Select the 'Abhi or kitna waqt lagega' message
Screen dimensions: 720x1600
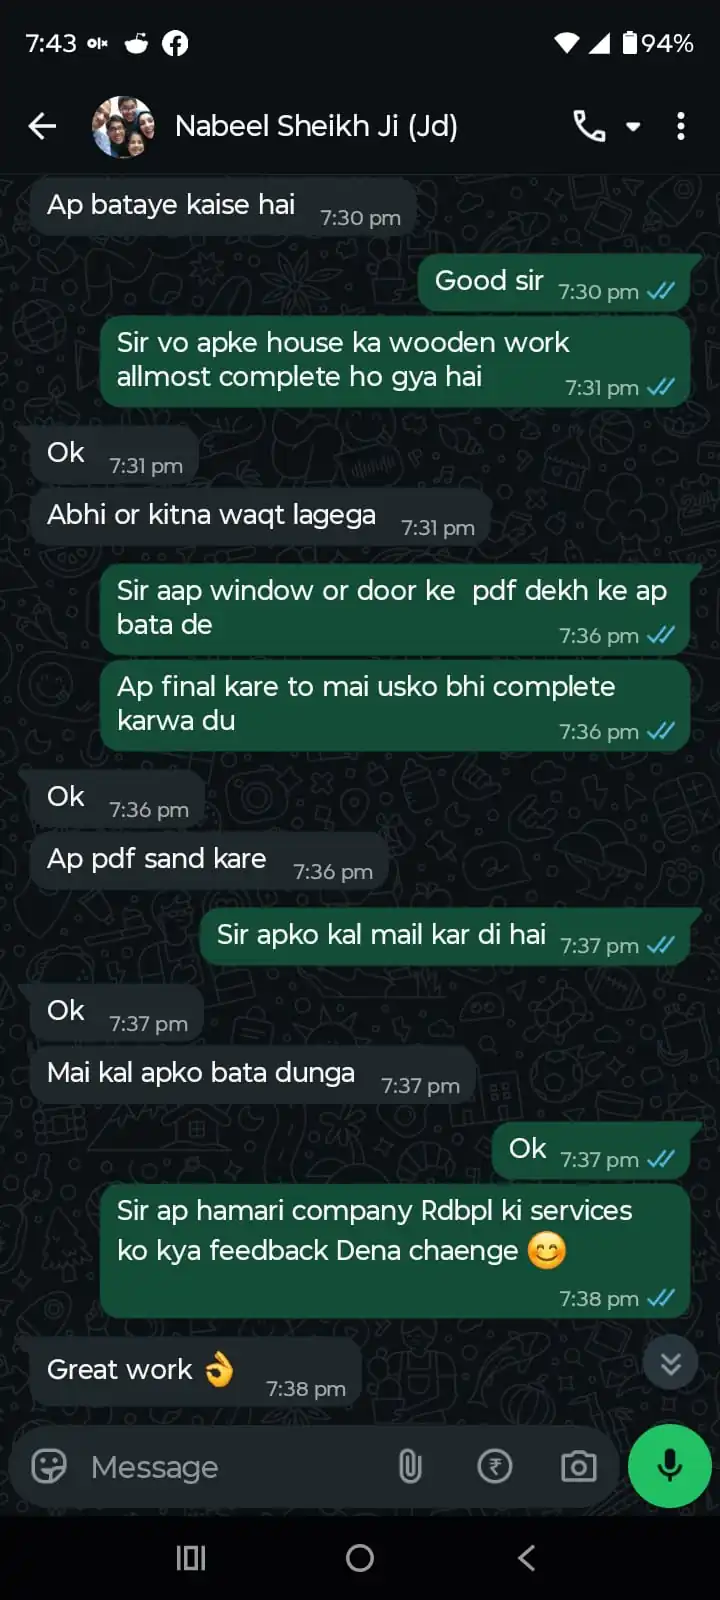261,518
